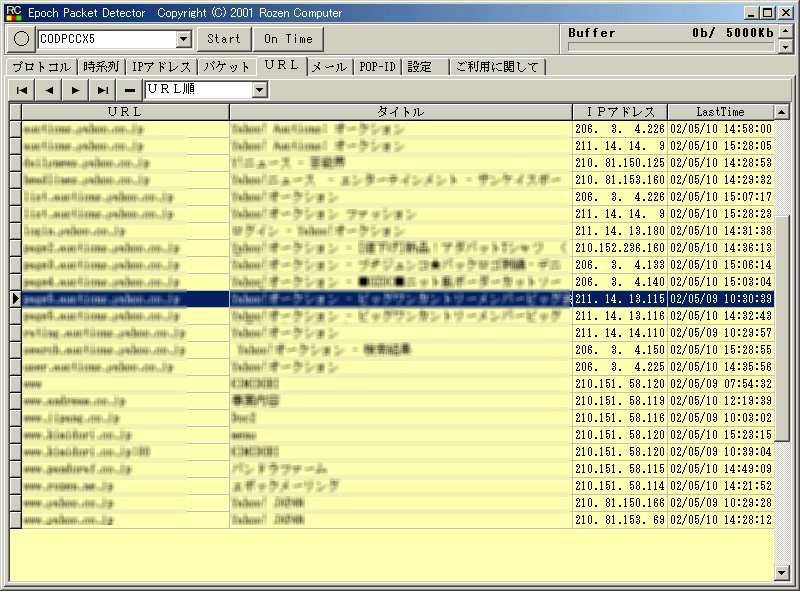Click IP cell 211. 14. 13.180

(x=620, y=231)
